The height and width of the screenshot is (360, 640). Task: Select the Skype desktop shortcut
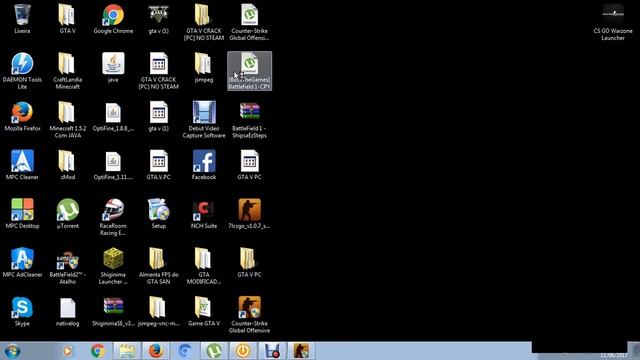click(x=22, y=311)
